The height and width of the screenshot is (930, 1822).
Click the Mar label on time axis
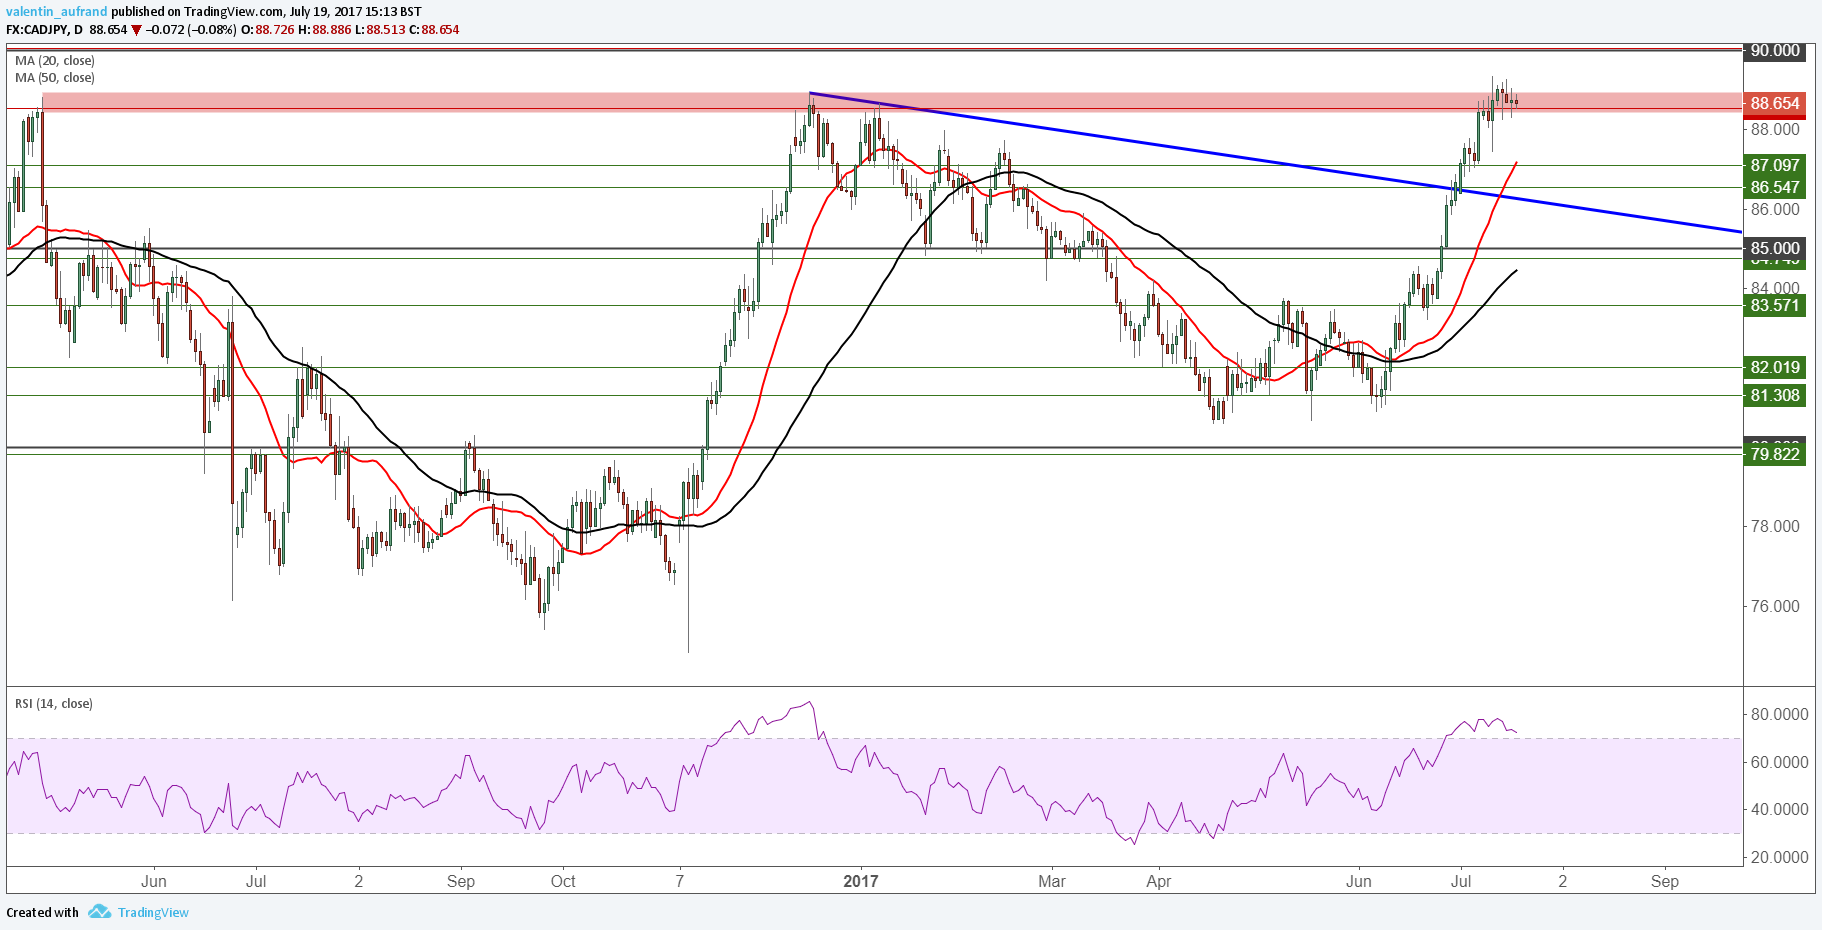[1052, 881]
